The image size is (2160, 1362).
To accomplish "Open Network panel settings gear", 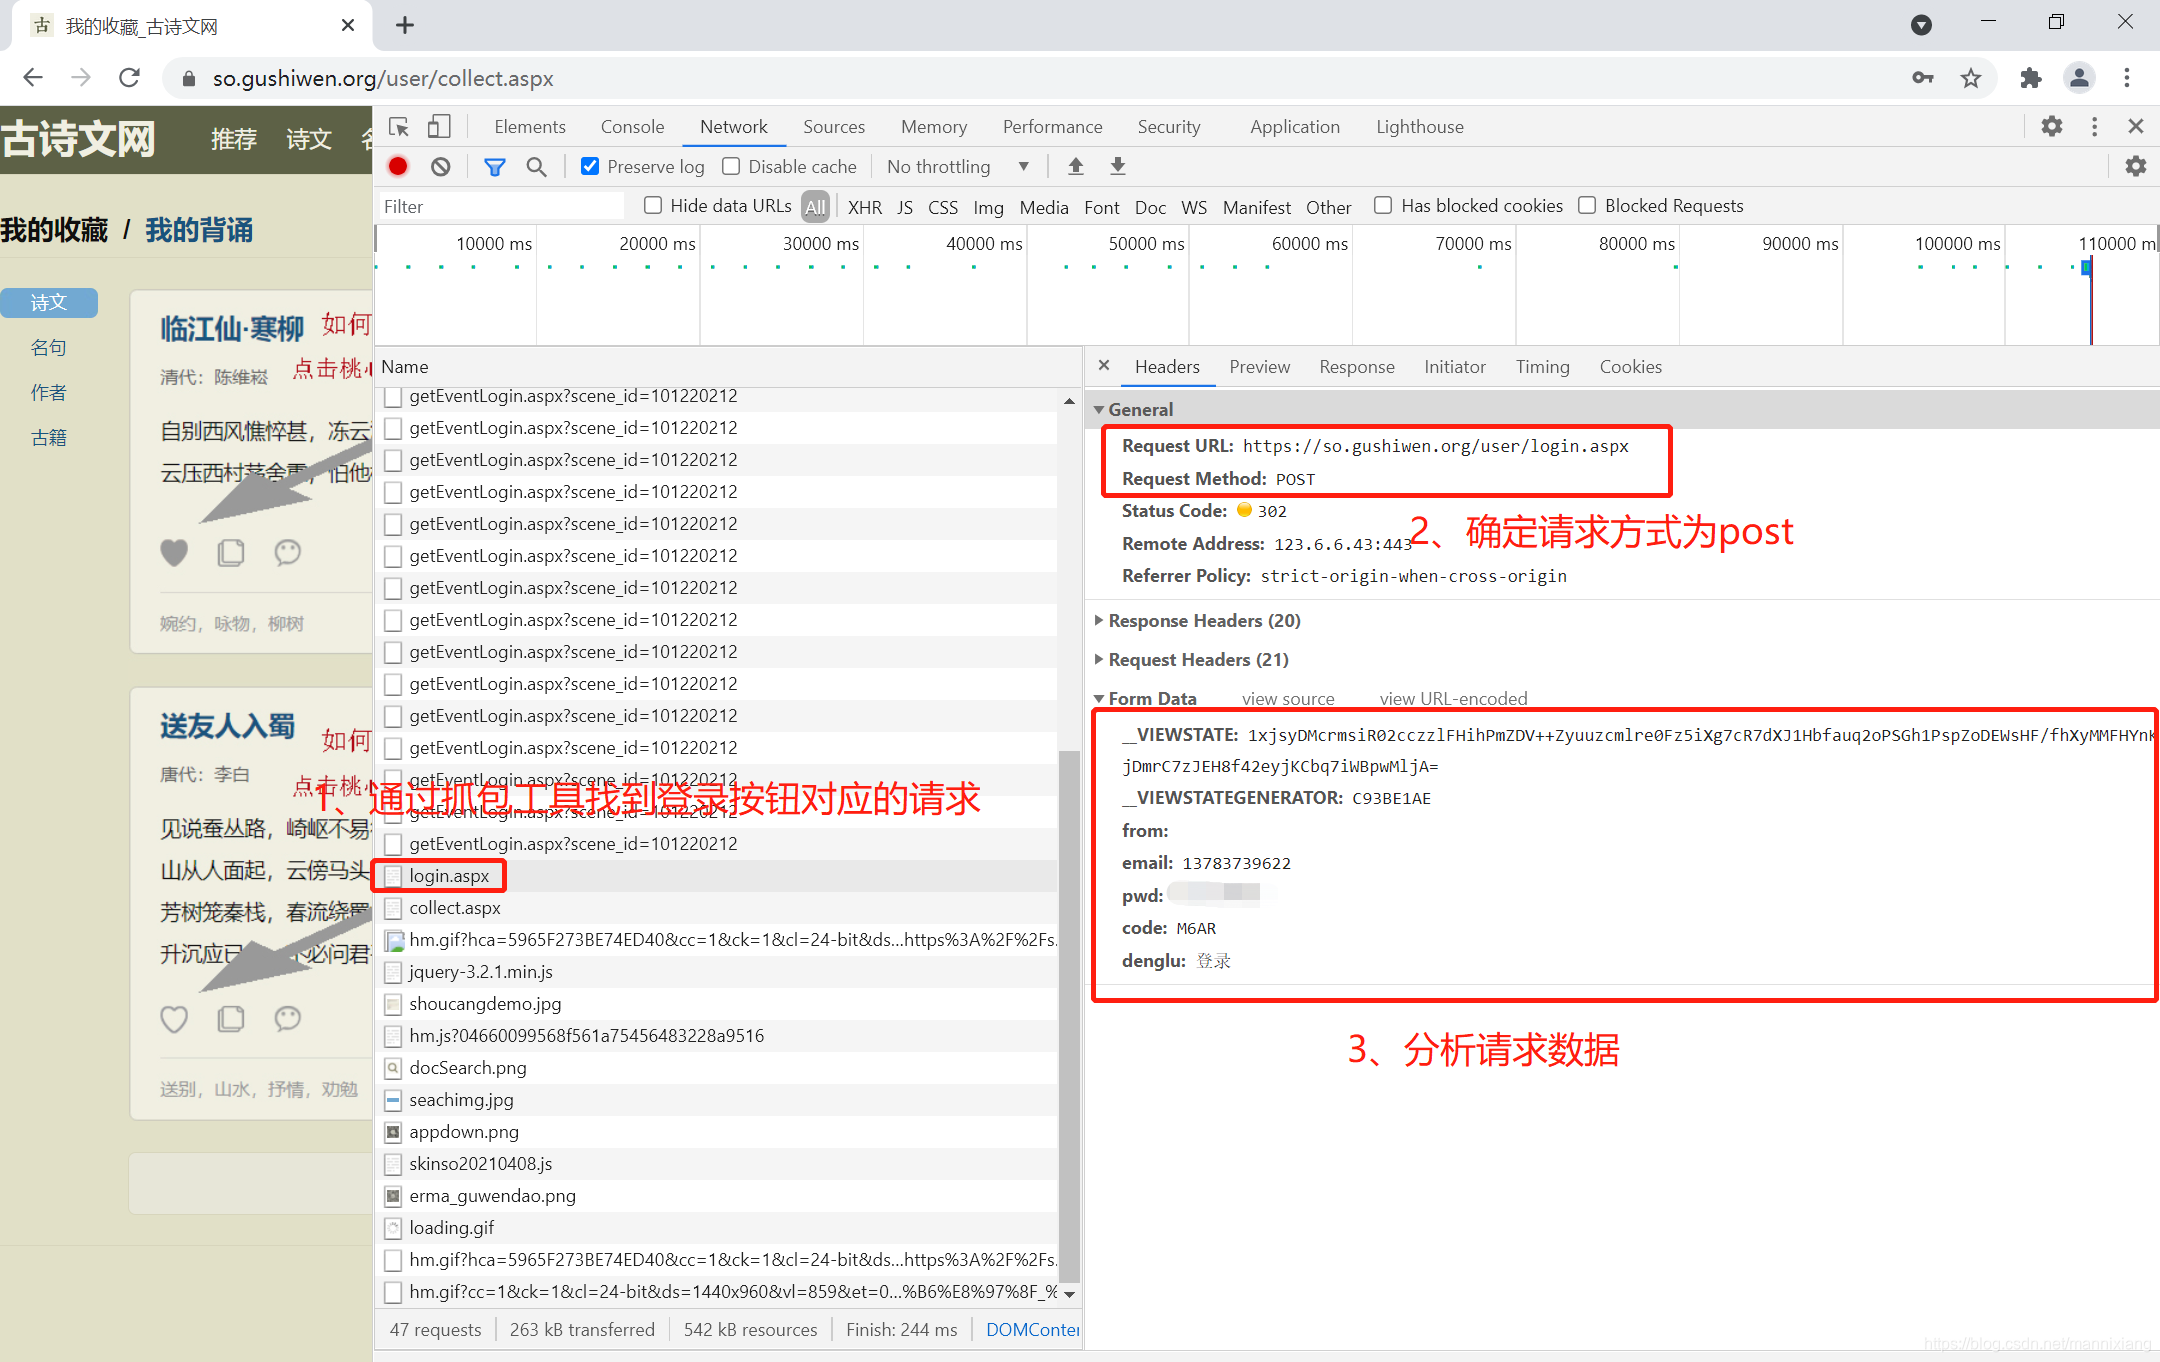I will point(2136,167).
